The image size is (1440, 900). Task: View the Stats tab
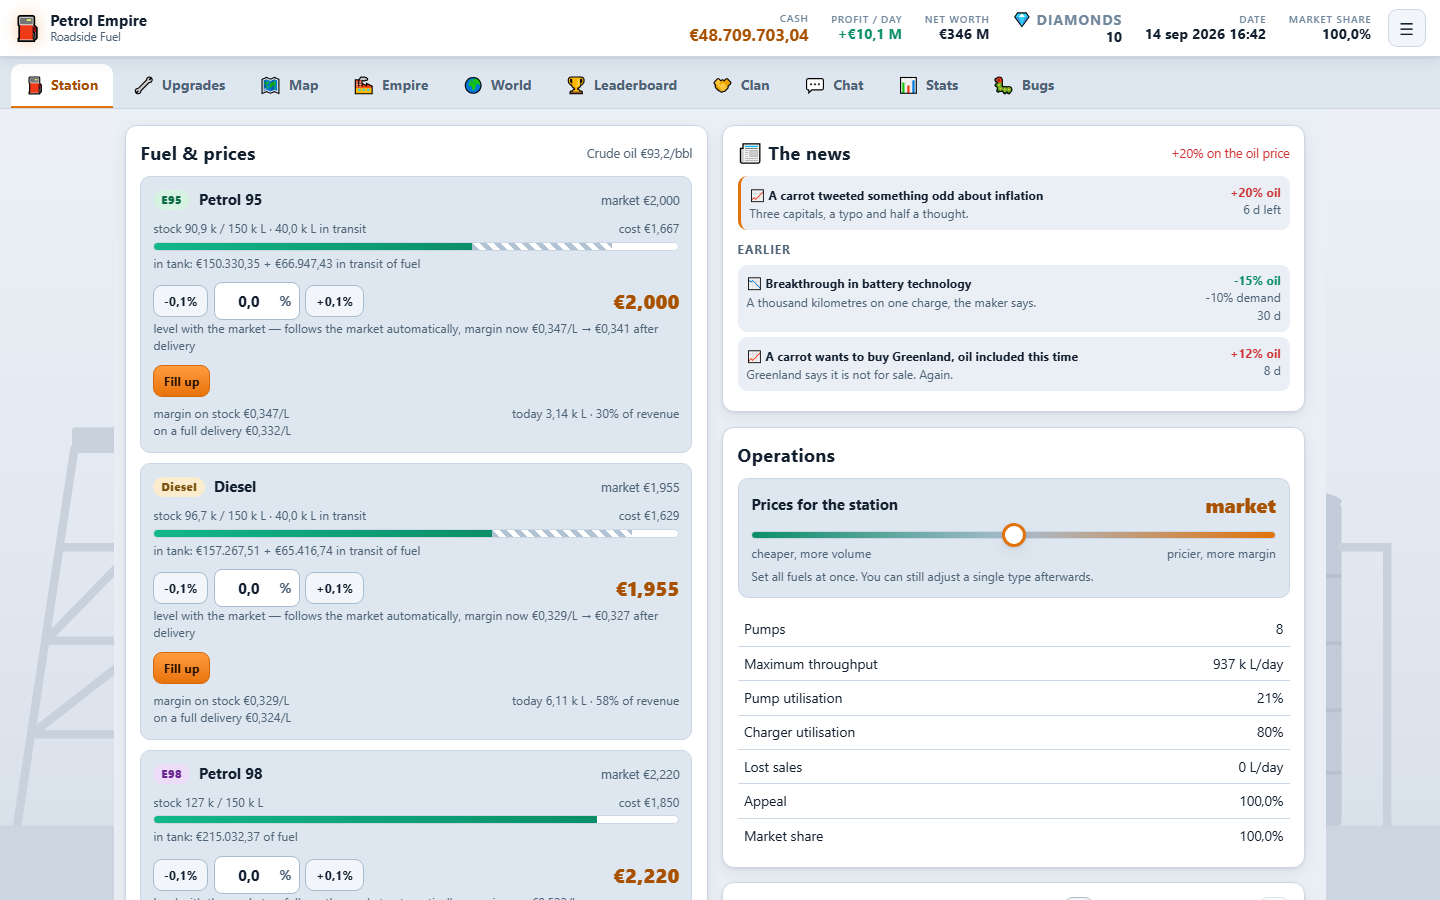point(928,86)
